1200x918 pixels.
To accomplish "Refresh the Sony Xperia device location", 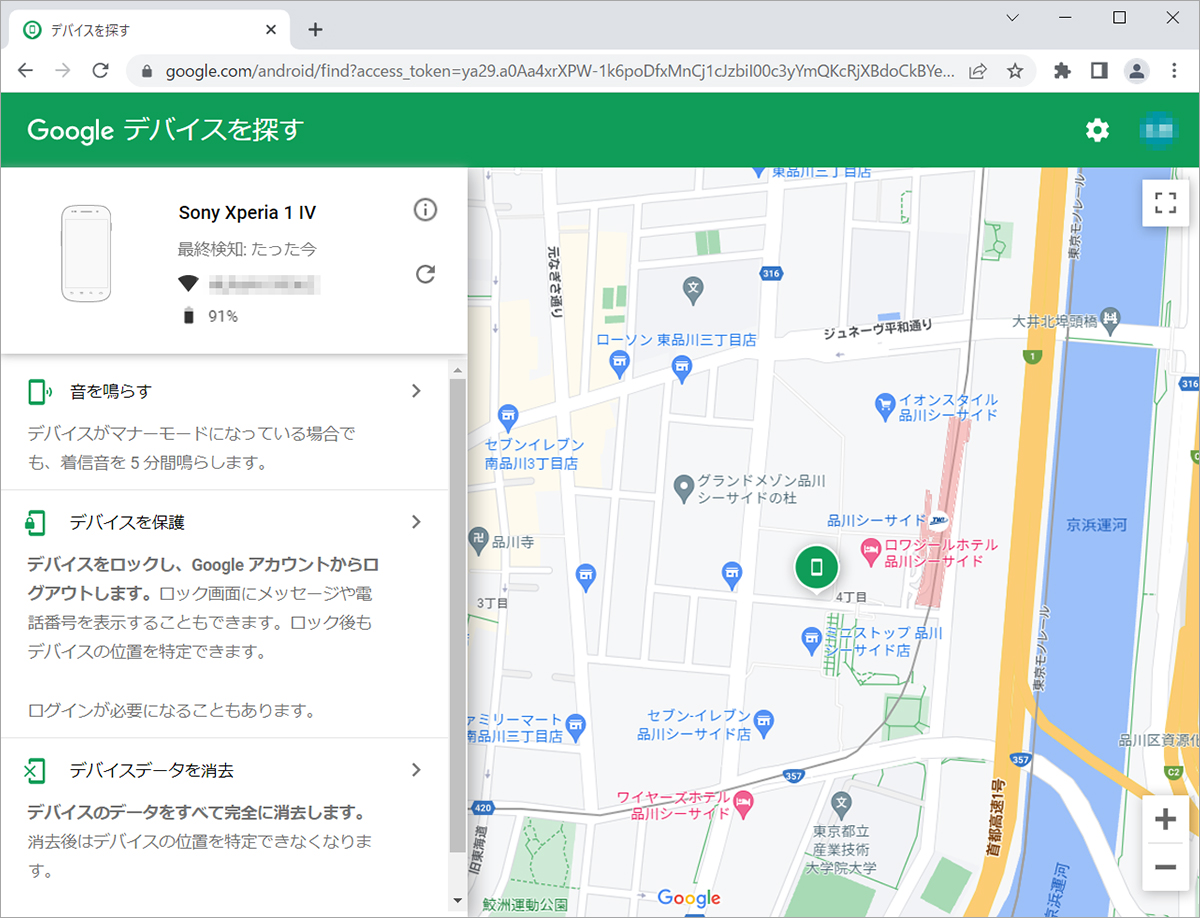I will coord(426,274).
